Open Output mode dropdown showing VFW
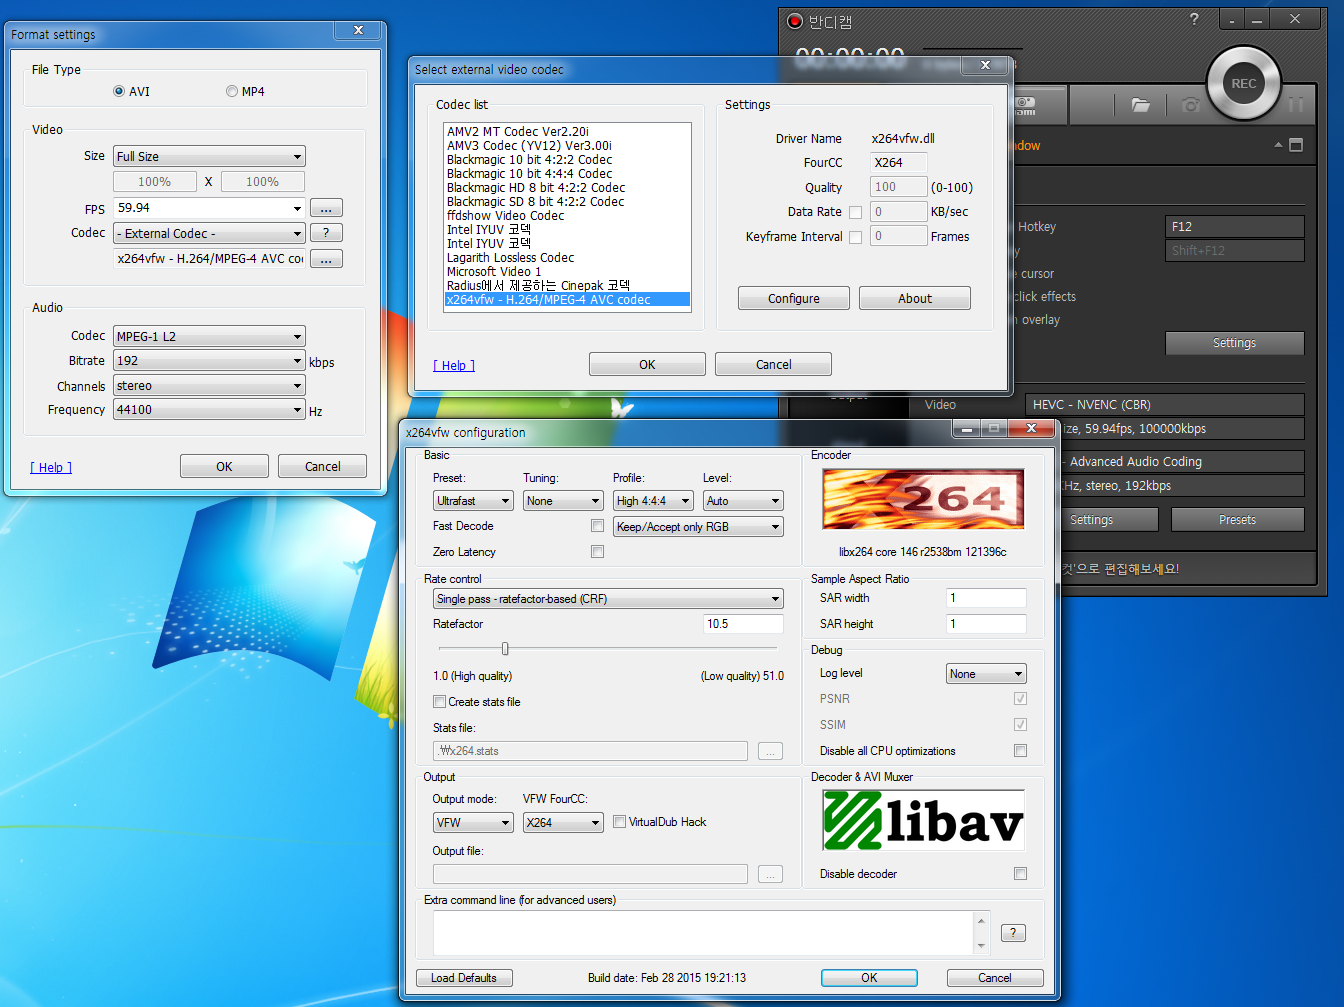The width and height of the screenshot is (1344, 1007). 473,823
